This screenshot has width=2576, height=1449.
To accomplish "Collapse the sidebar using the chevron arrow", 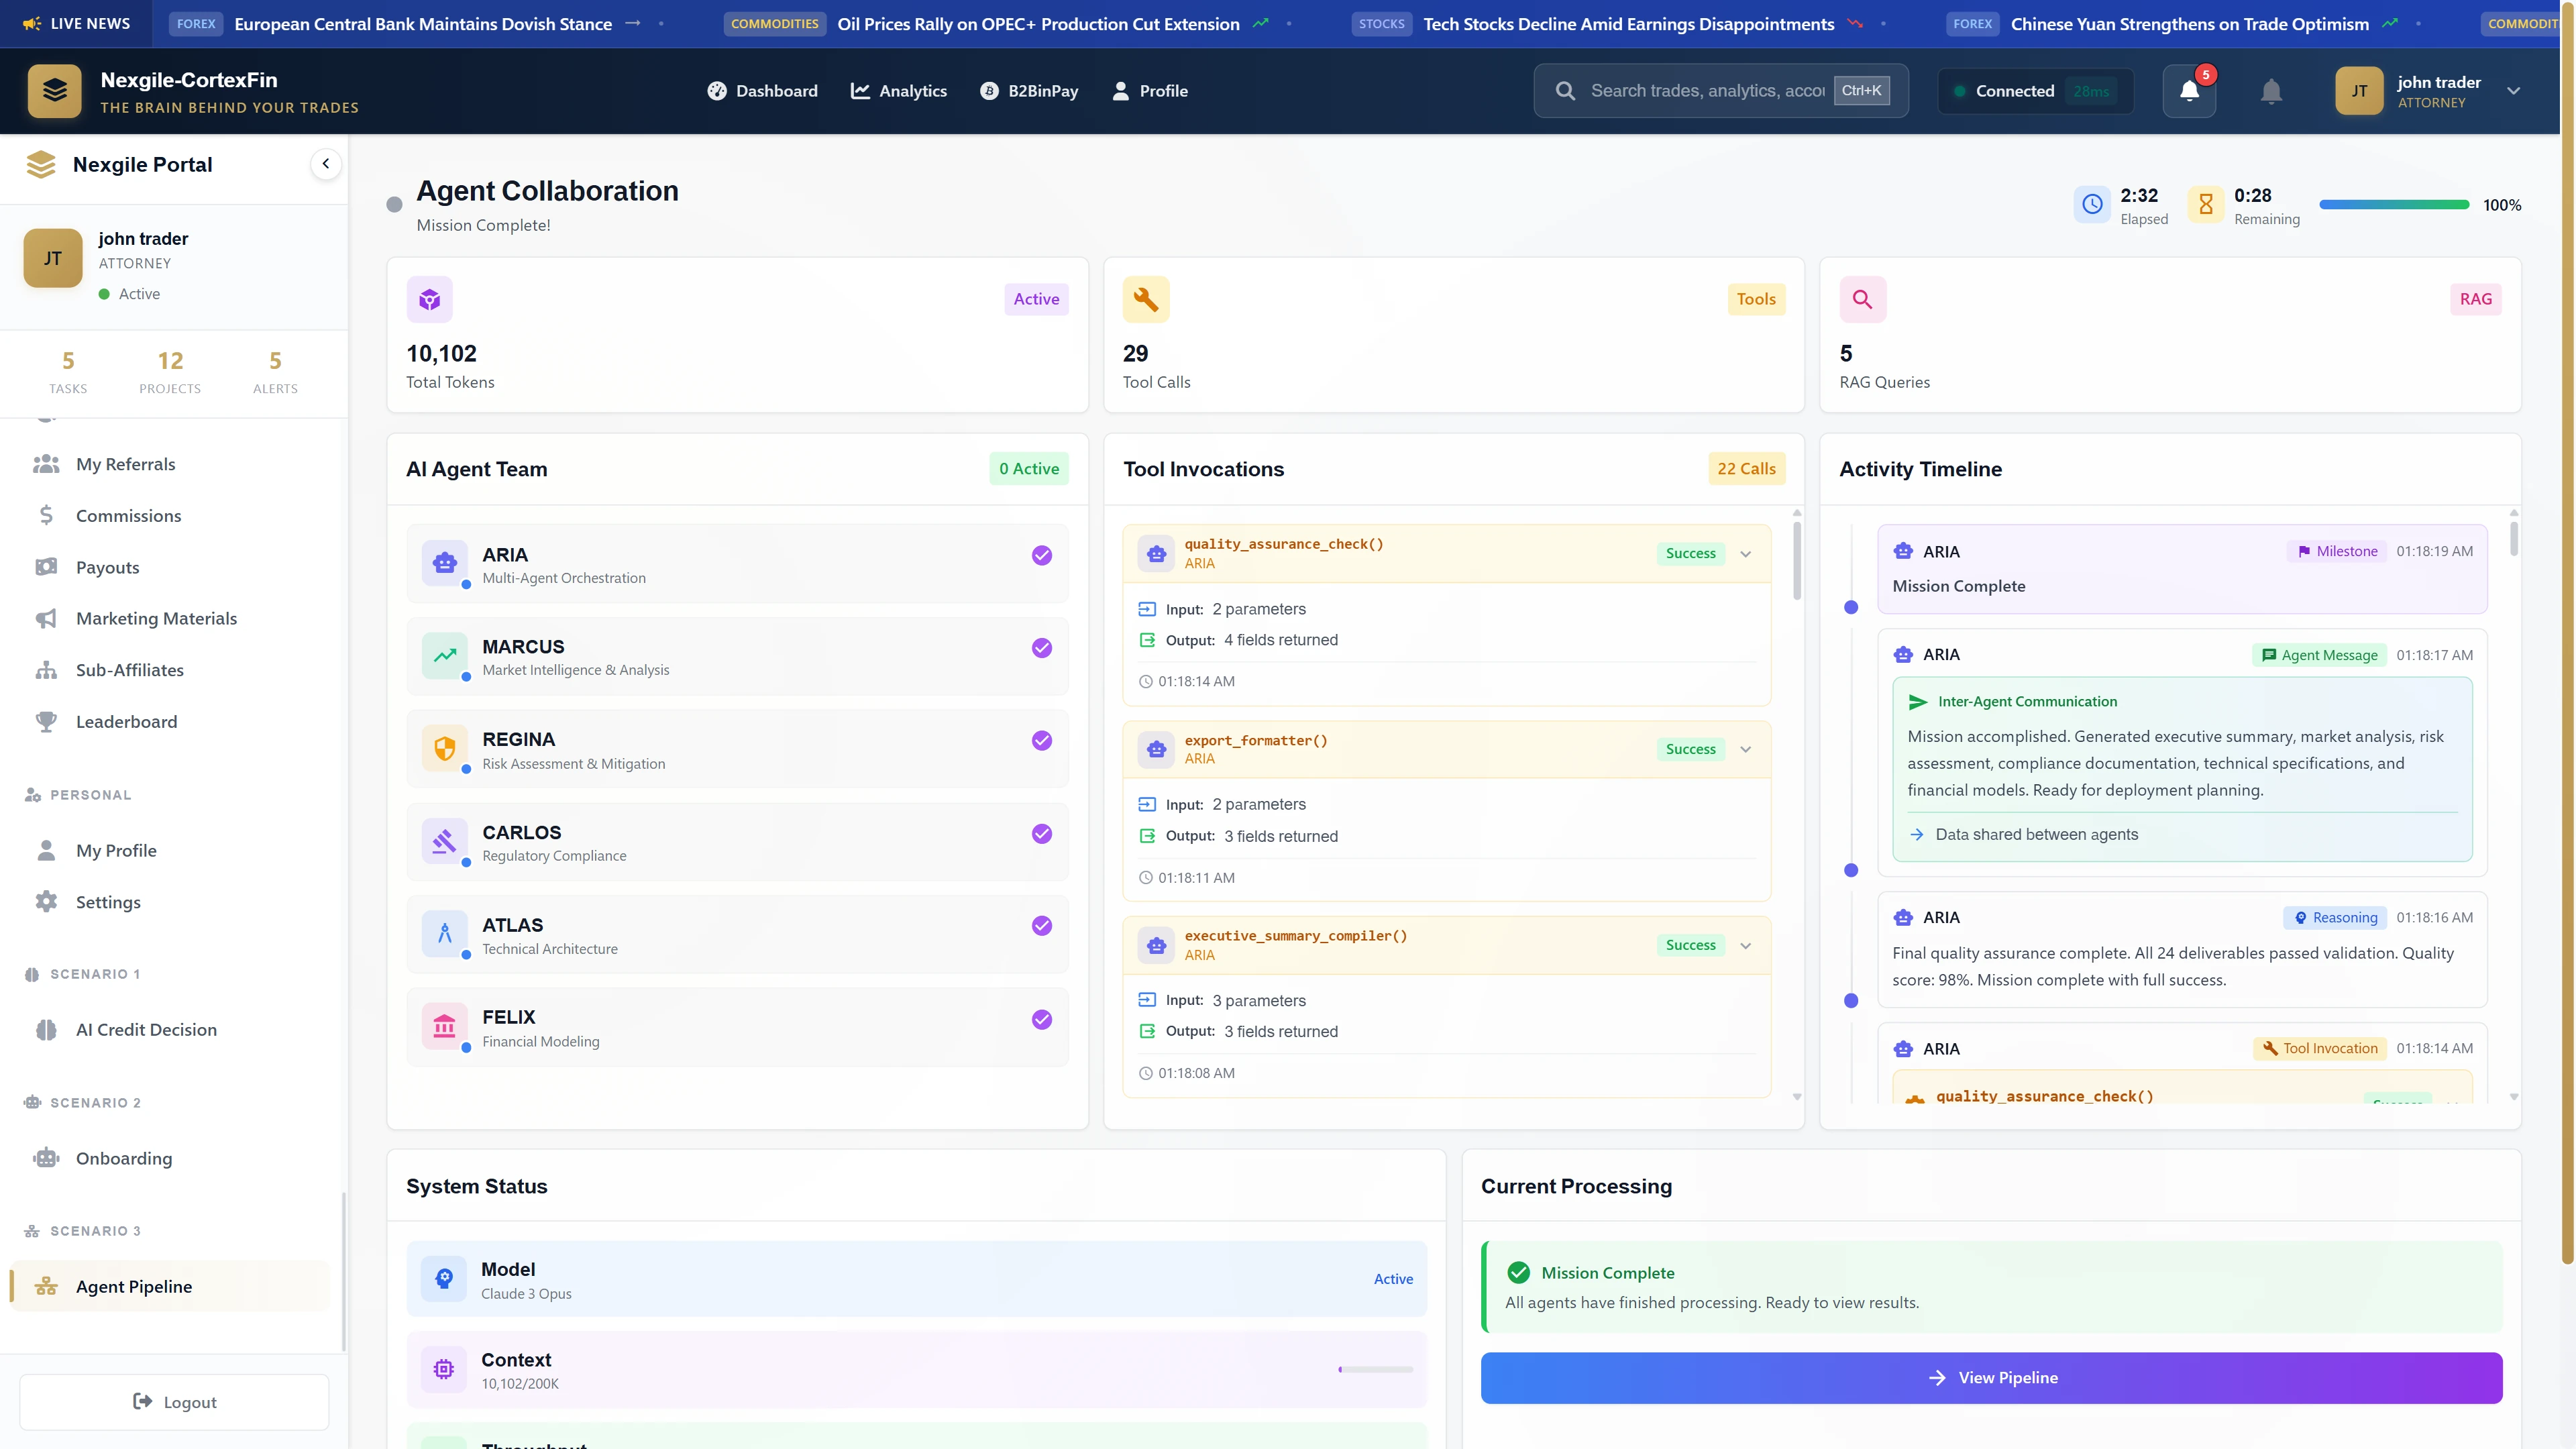I will [326, 163].
